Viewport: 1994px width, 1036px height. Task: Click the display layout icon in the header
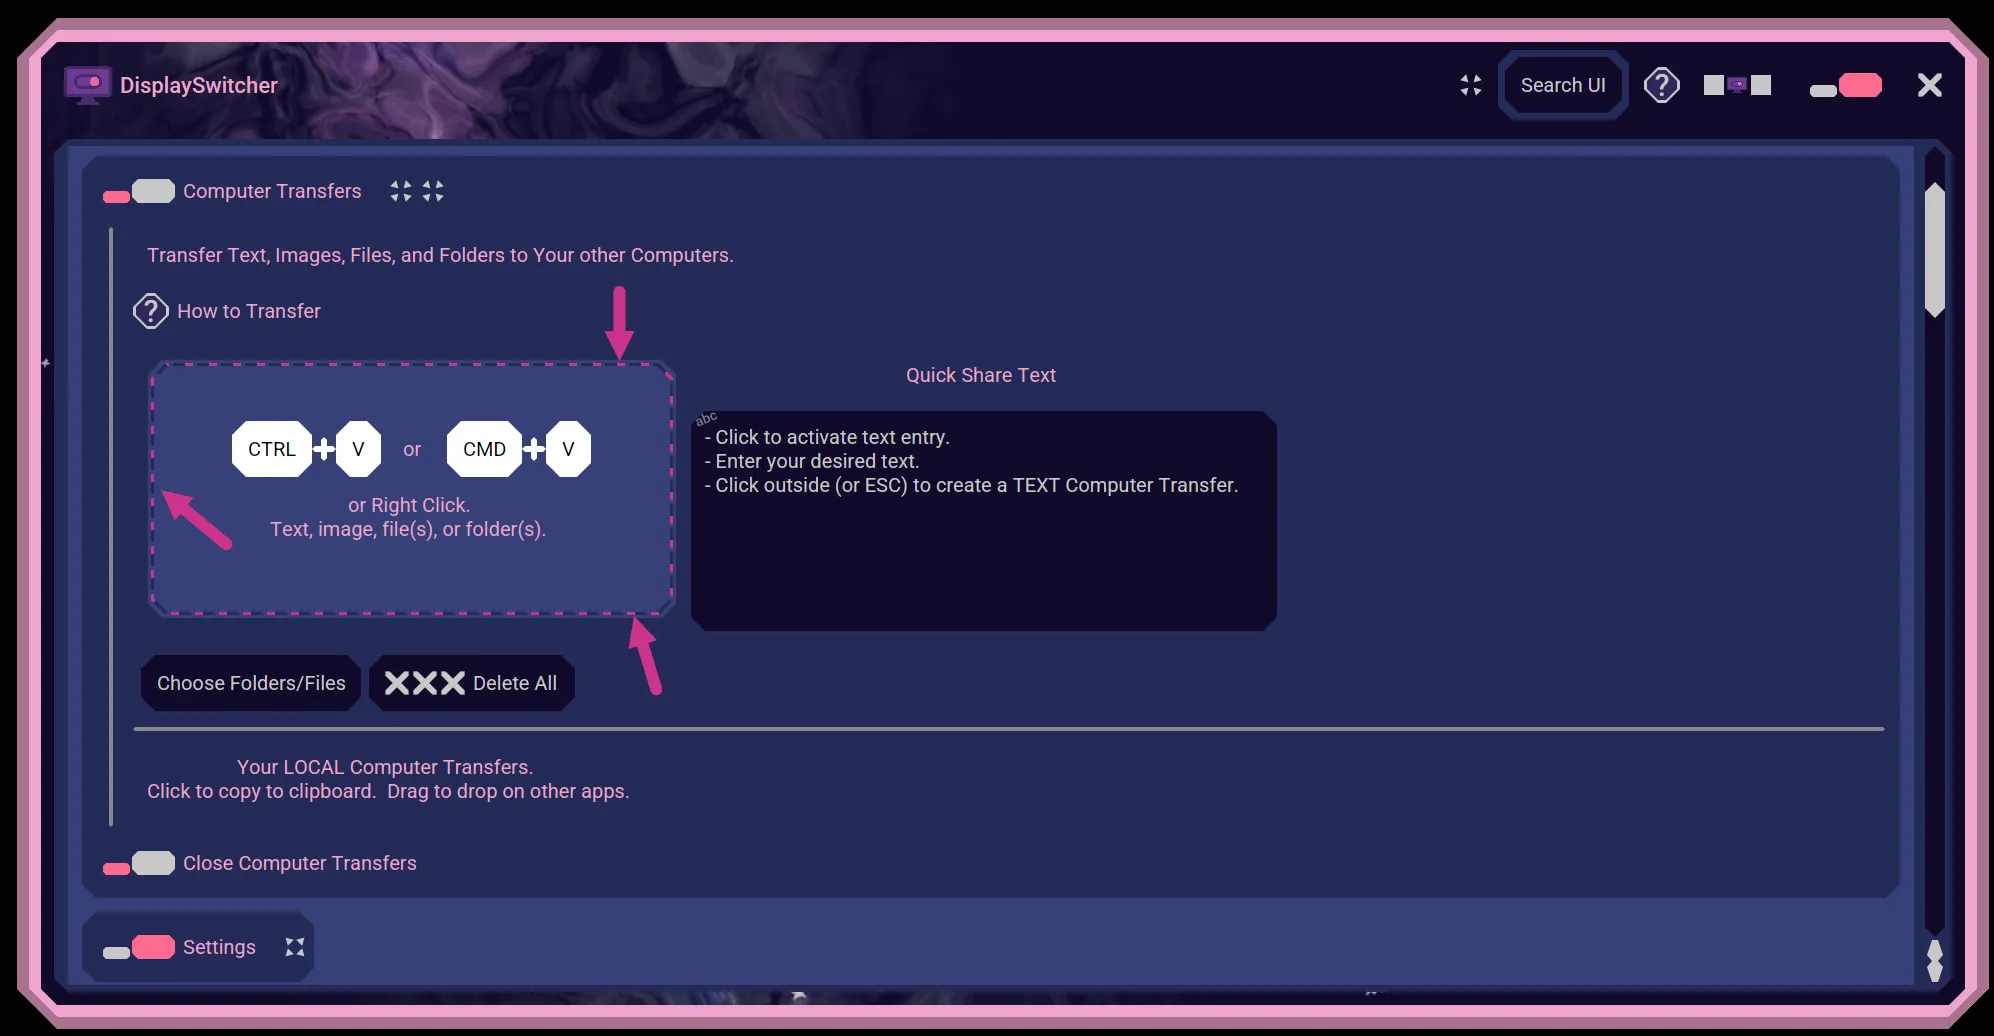(x=1737, y=85)
